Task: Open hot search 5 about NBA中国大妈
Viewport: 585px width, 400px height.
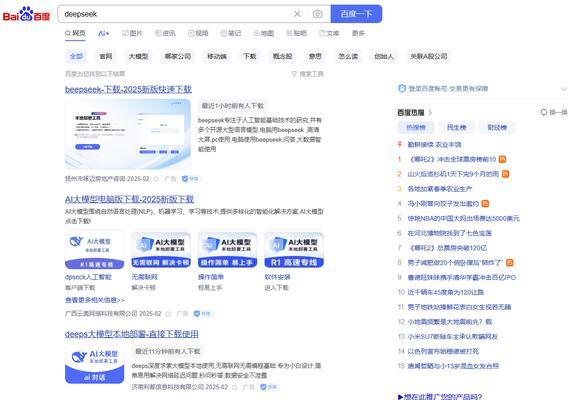Action: [463, 218]
